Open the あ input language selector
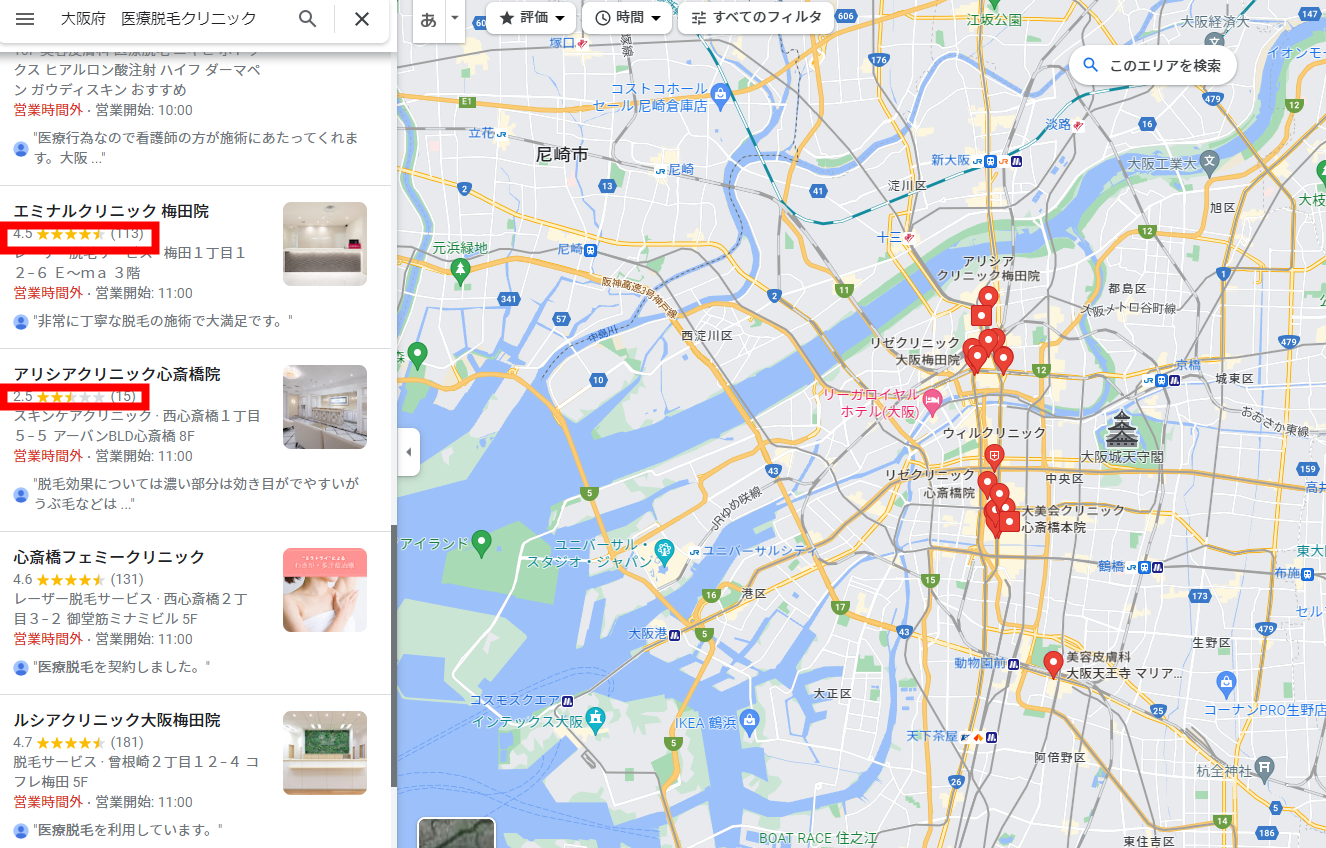Image resolution: width=1326 pixels, height=848 pixels. pyautogui.click(x=428, y=19)
